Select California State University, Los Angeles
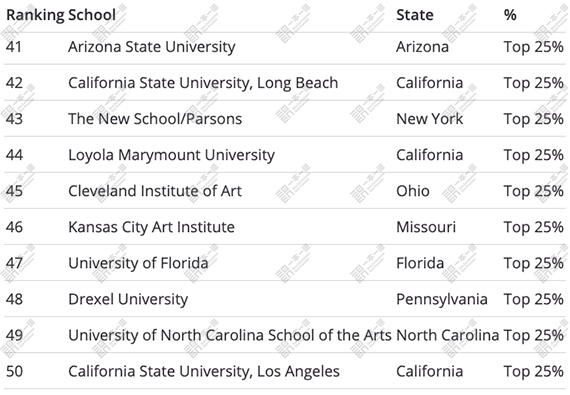Screen dimensions: 570x395 204,372
